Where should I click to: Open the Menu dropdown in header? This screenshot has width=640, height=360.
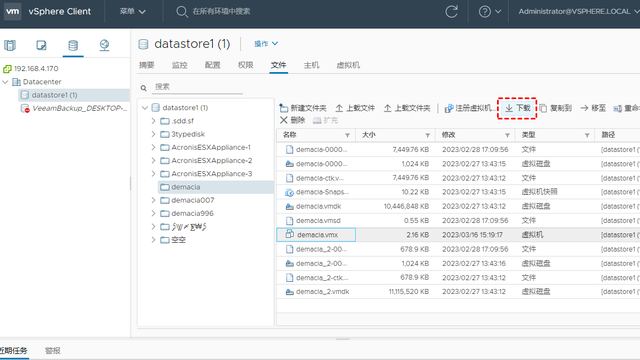133,11
